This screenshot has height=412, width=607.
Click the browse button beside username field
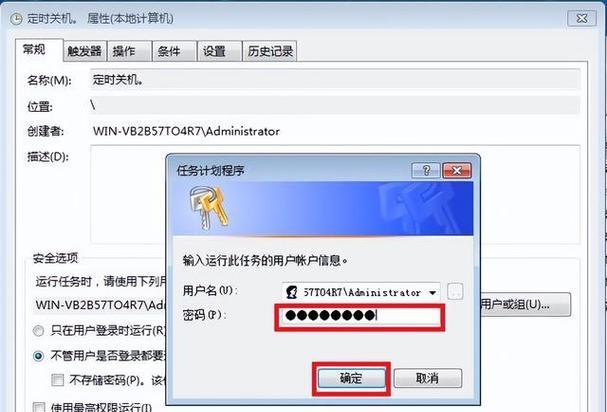(x=455, y=292)
